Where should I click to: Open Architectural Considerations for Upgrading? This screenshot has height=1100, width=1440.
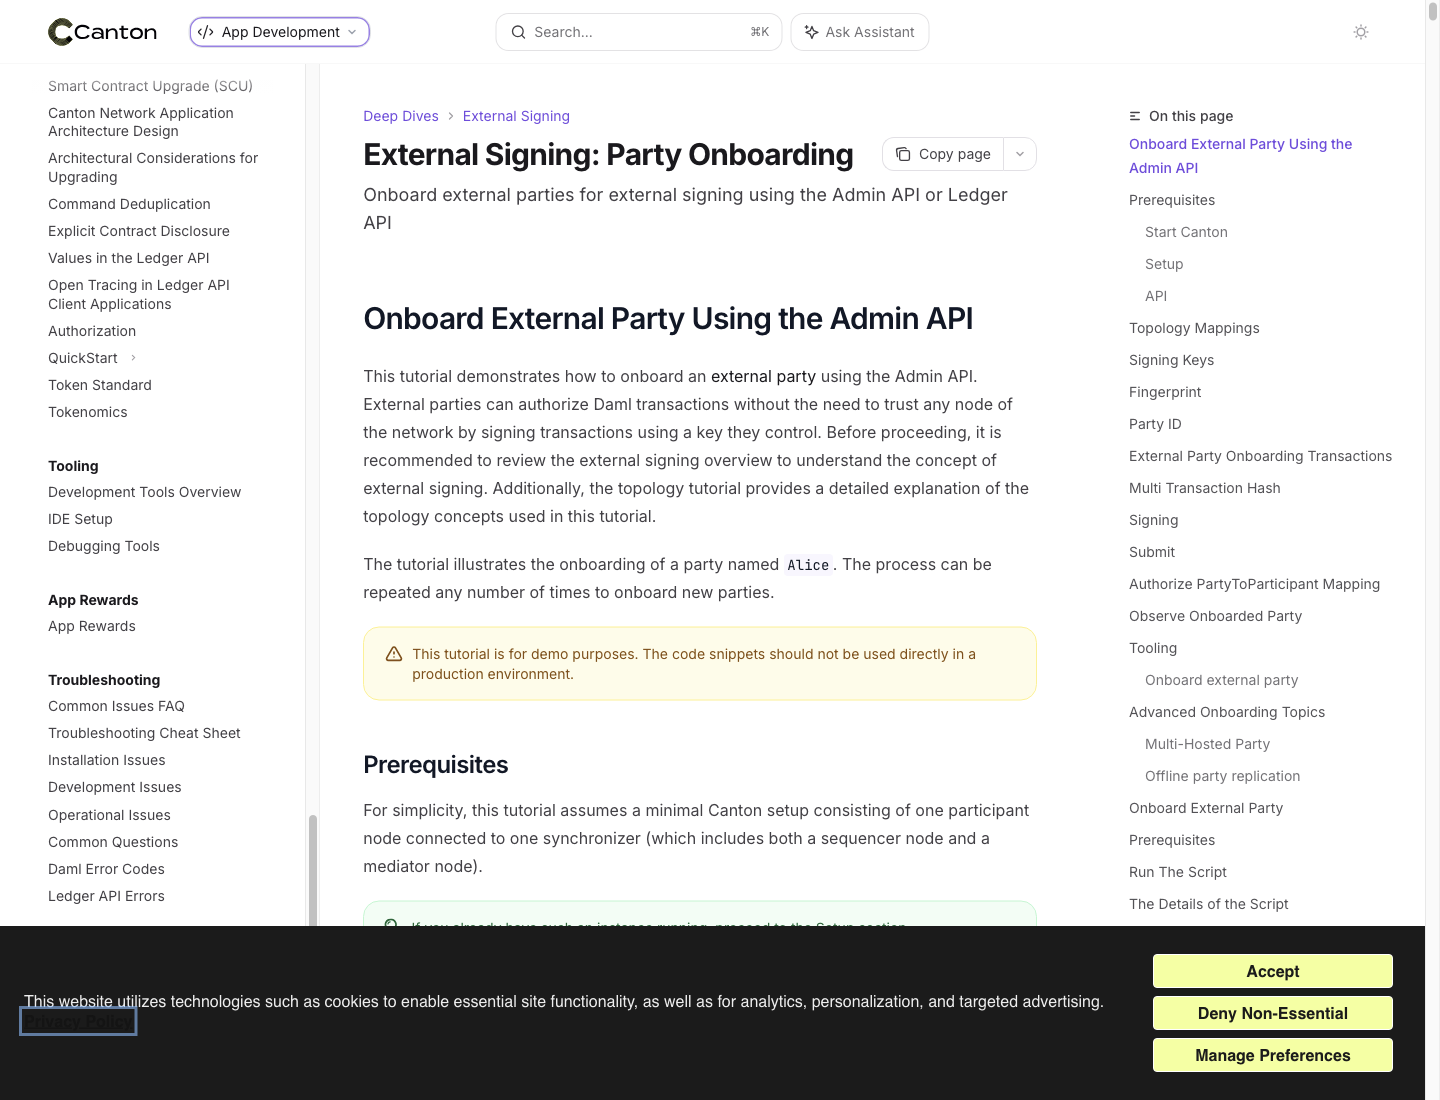(153, 167)
